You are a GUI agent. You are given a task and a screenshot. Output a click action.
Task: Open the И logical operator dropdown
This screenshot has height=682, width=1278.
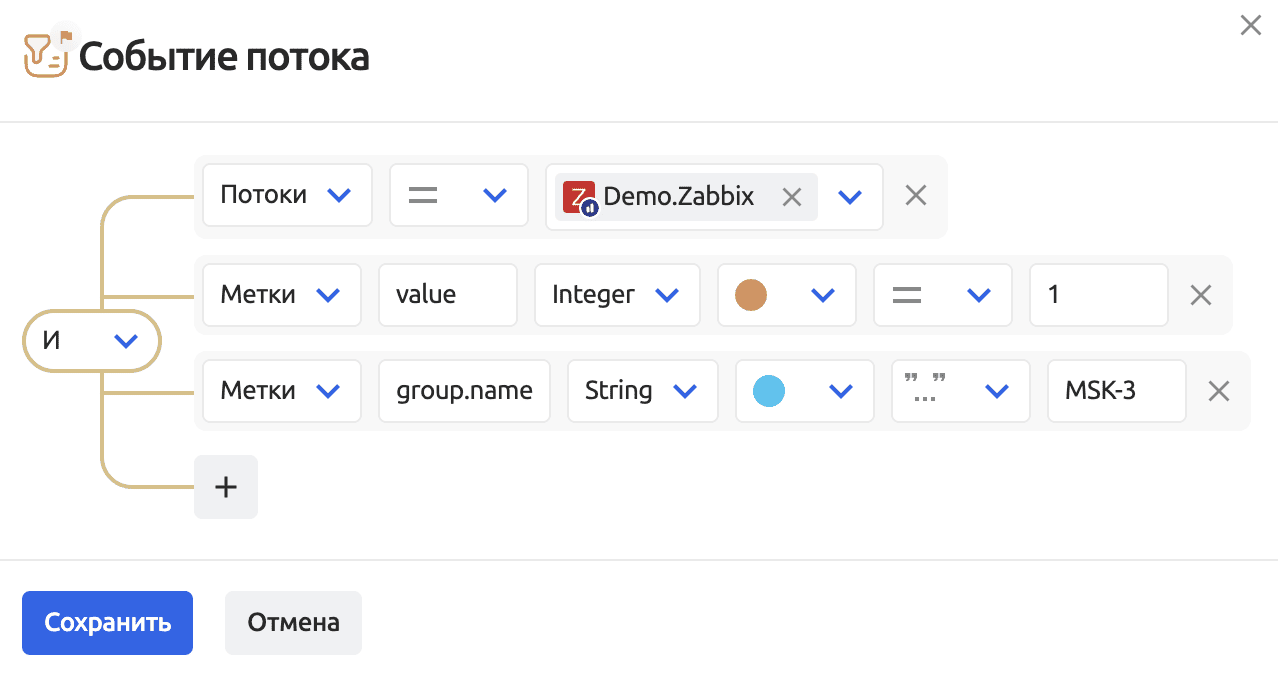click(x=91, y=341)
